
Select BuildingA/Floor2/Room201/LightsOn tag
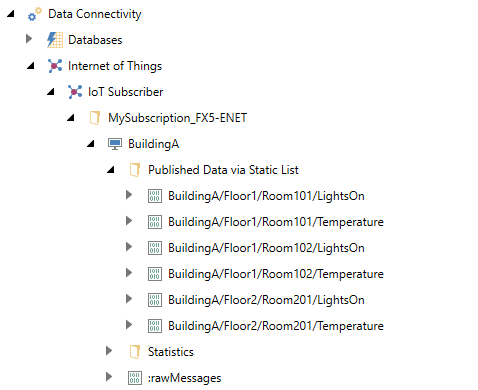266,300
